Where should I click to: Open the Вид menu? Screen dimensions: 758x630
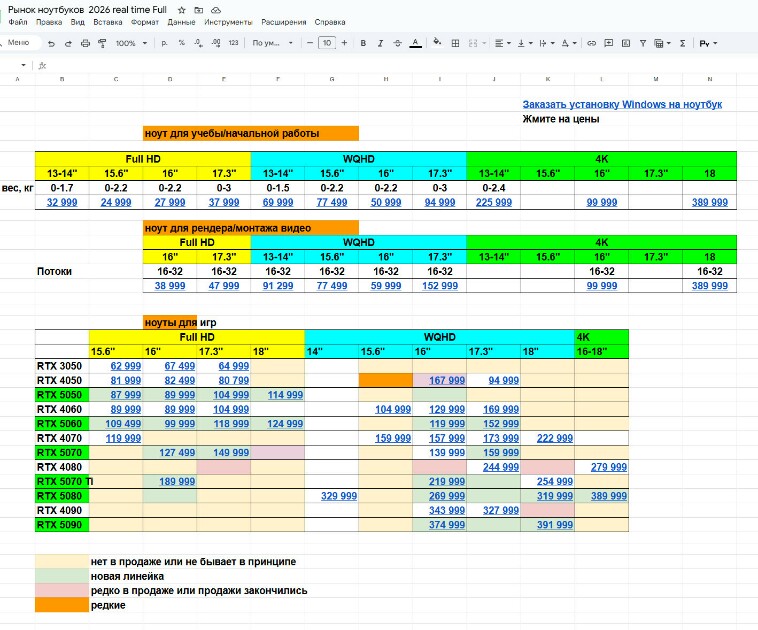pos(77,22)
